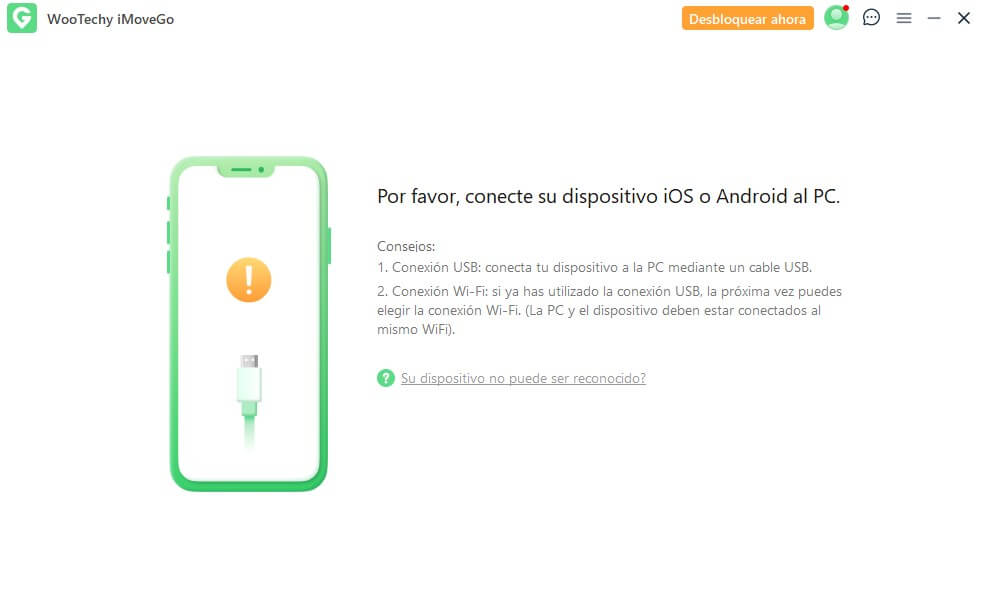Viewport: 988px width, 607px height.
Task: Click the phone's top notch speaker
Action: point(246,170)
